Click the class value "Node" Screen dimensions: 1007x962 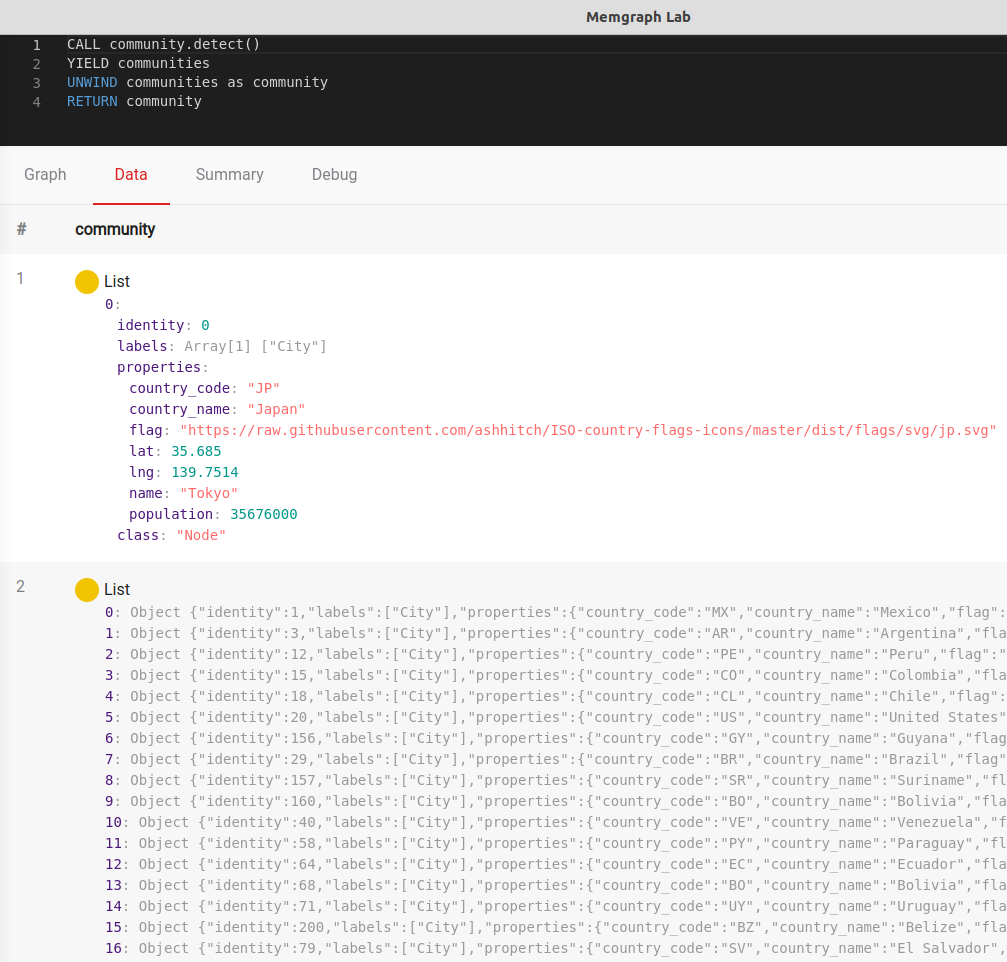201,536
